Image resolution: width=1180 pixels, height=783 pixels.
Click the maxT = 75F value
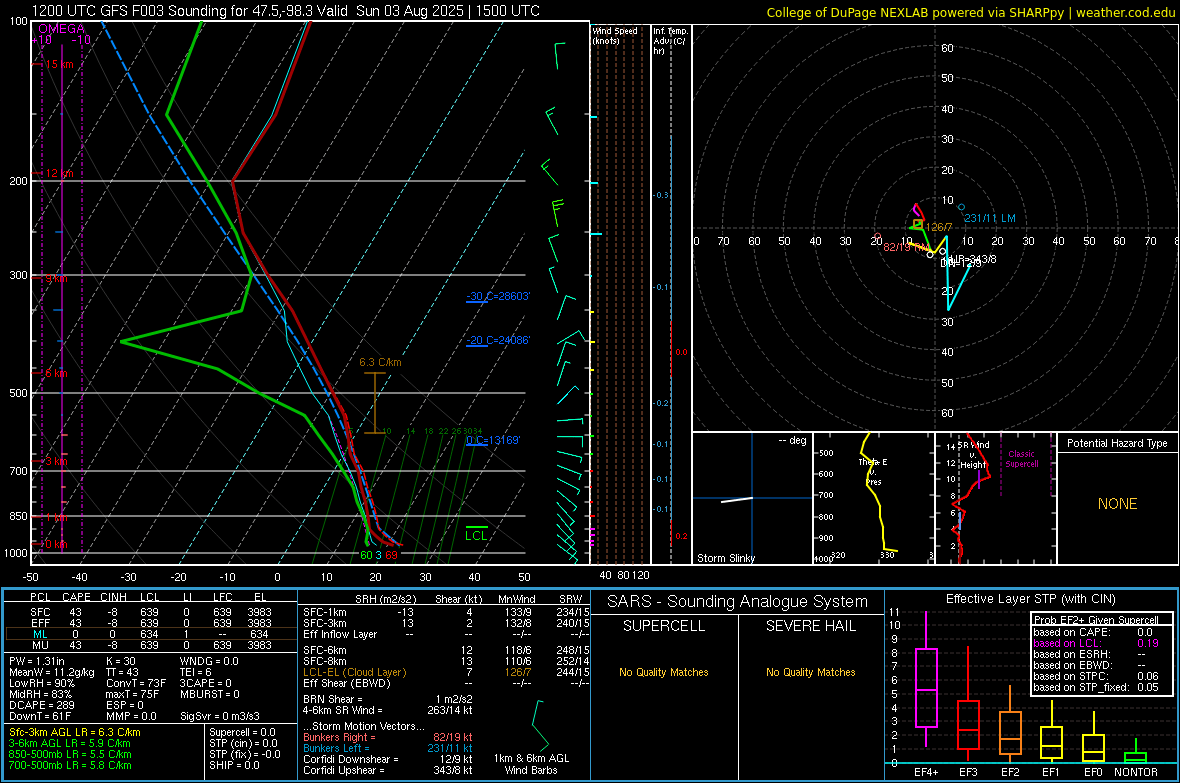(x=132, y=694)
